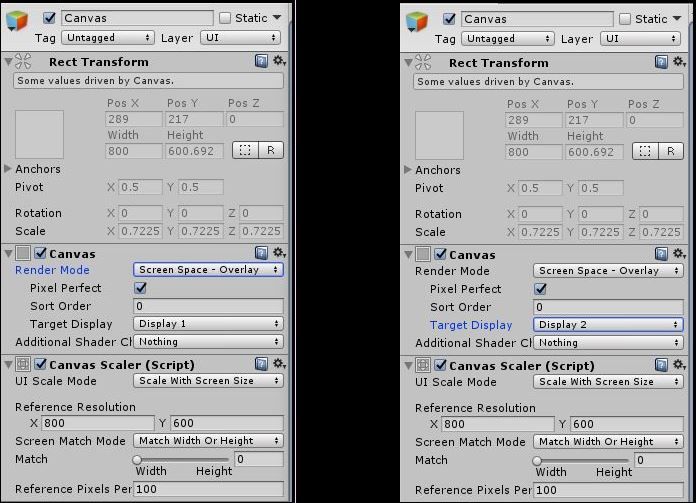Open Canvas Scaler gear menu in left inspector
696x503 pixels.
click(x=279, y=364)
